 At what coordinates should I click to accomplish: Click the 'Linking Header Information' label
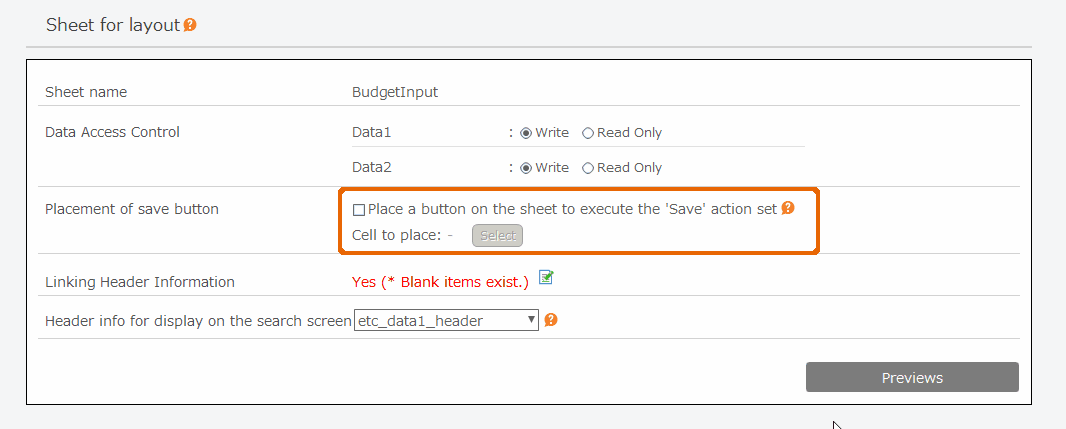[140, 282]
